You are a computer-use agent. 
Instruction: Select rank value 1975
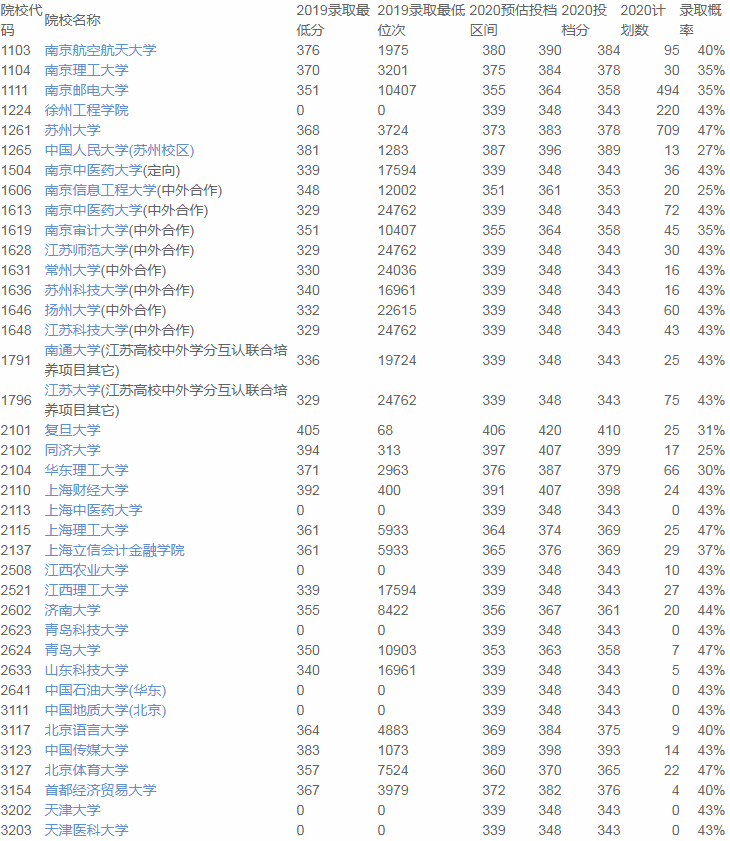(x=393, y=50)
